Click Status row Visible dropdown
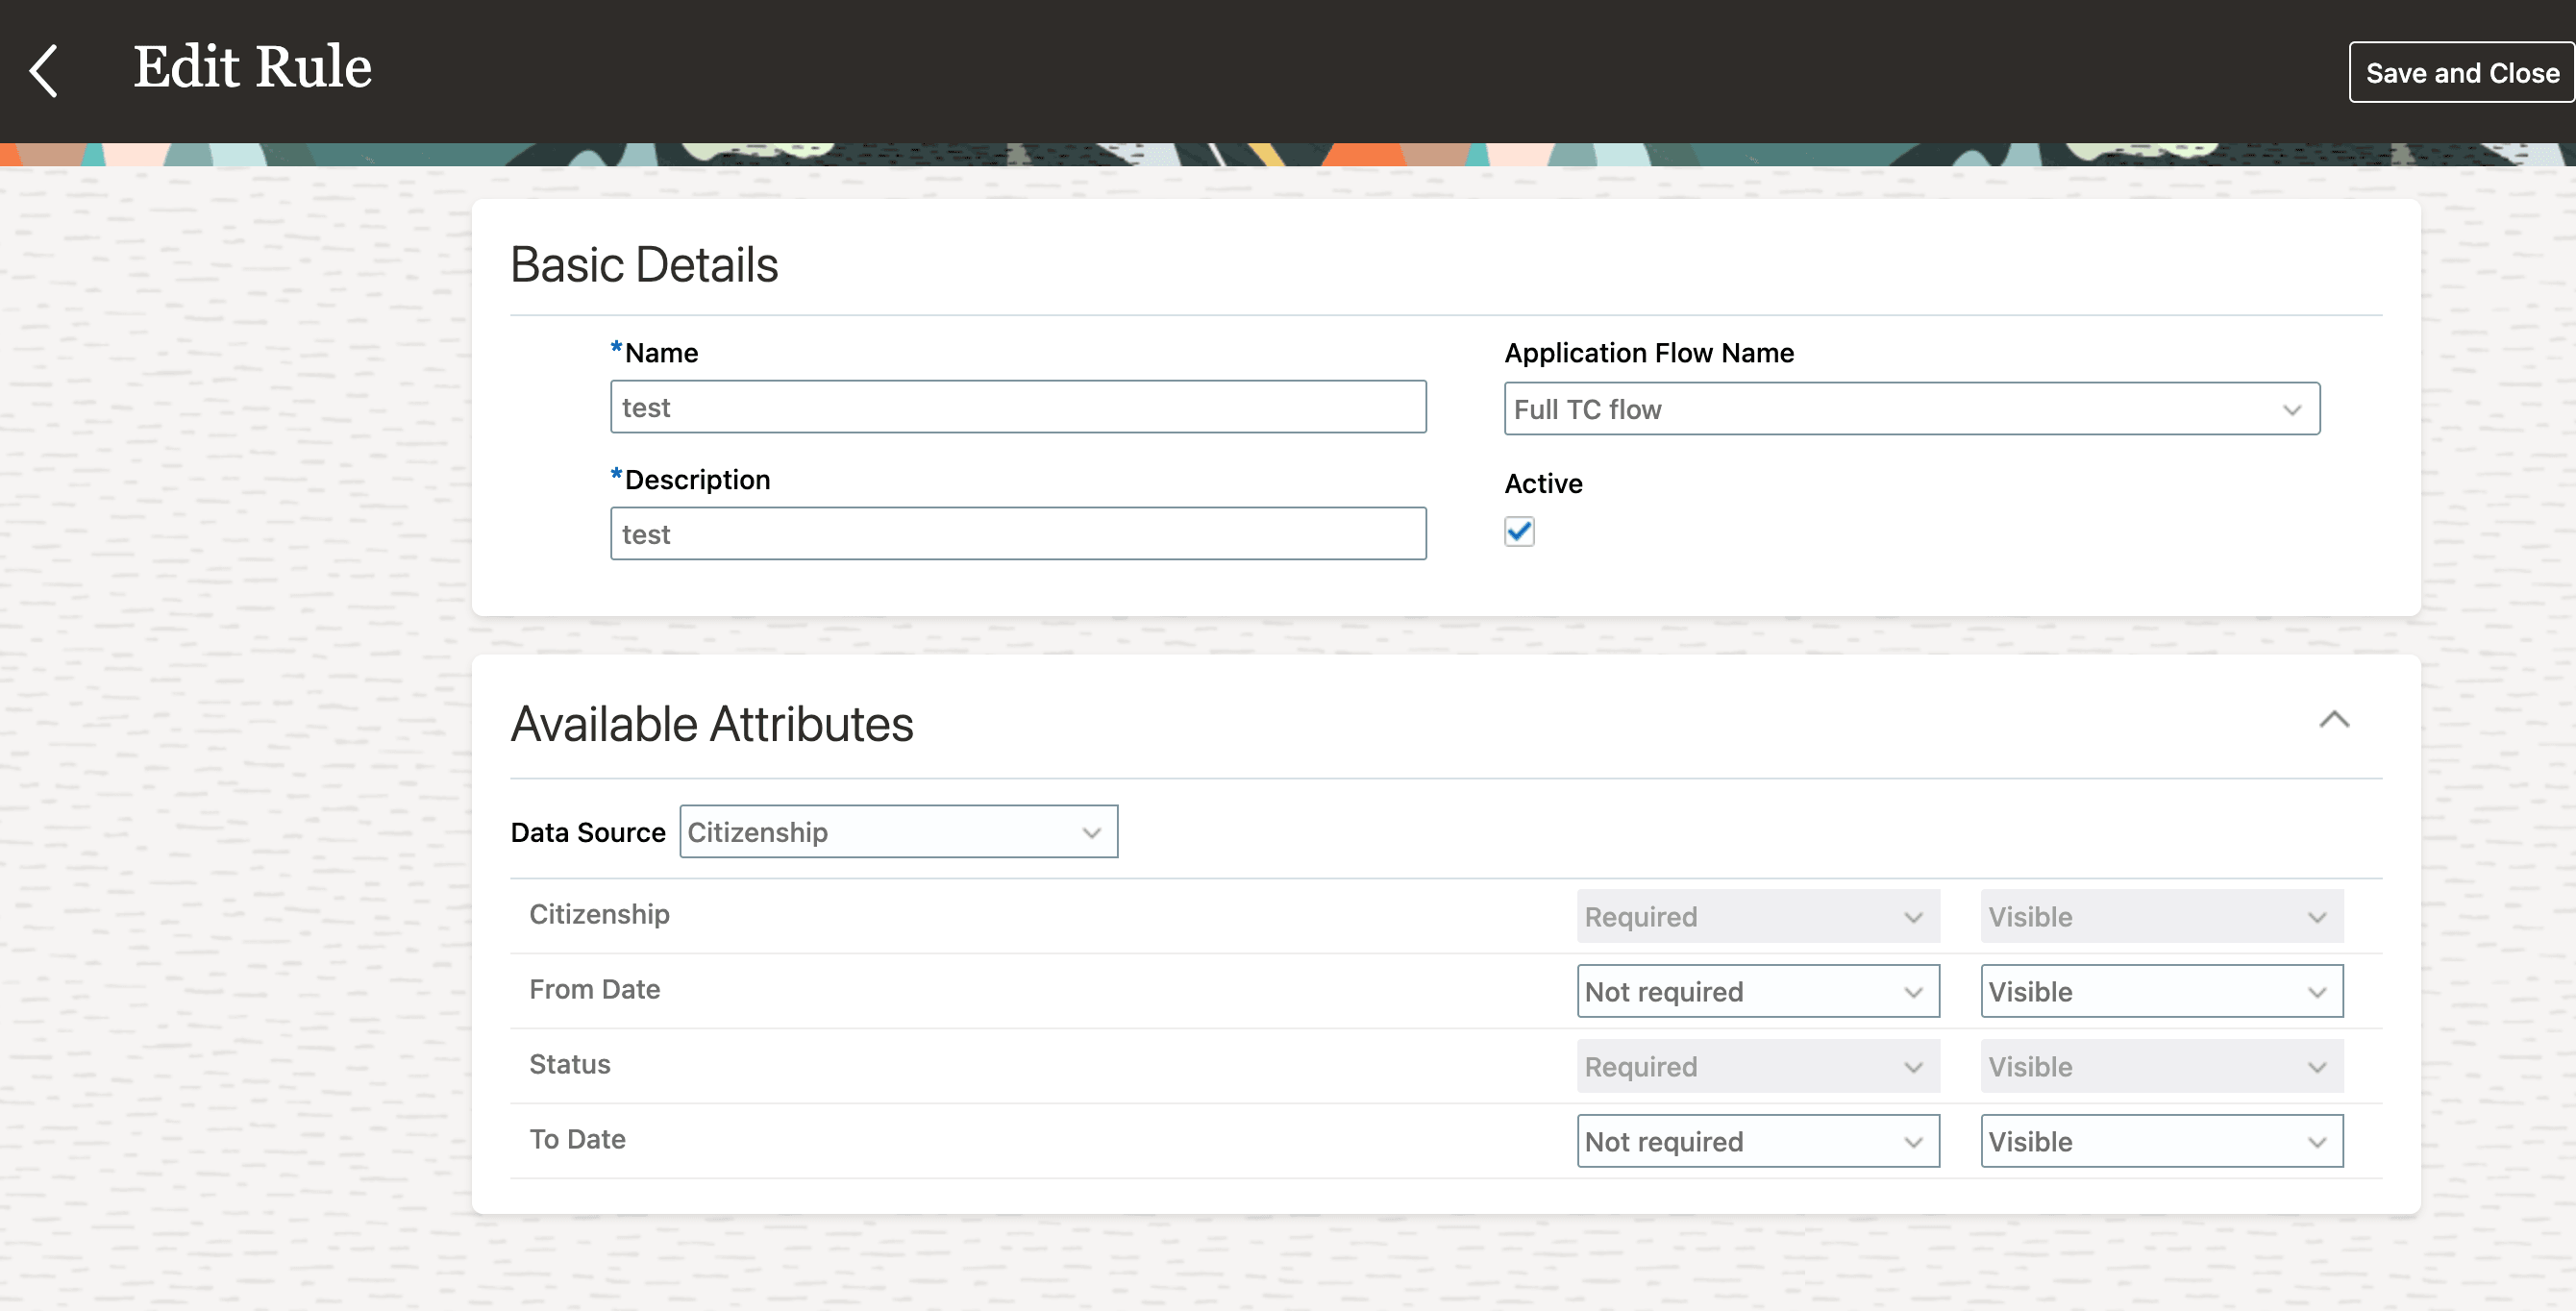 (2160, 1066)
